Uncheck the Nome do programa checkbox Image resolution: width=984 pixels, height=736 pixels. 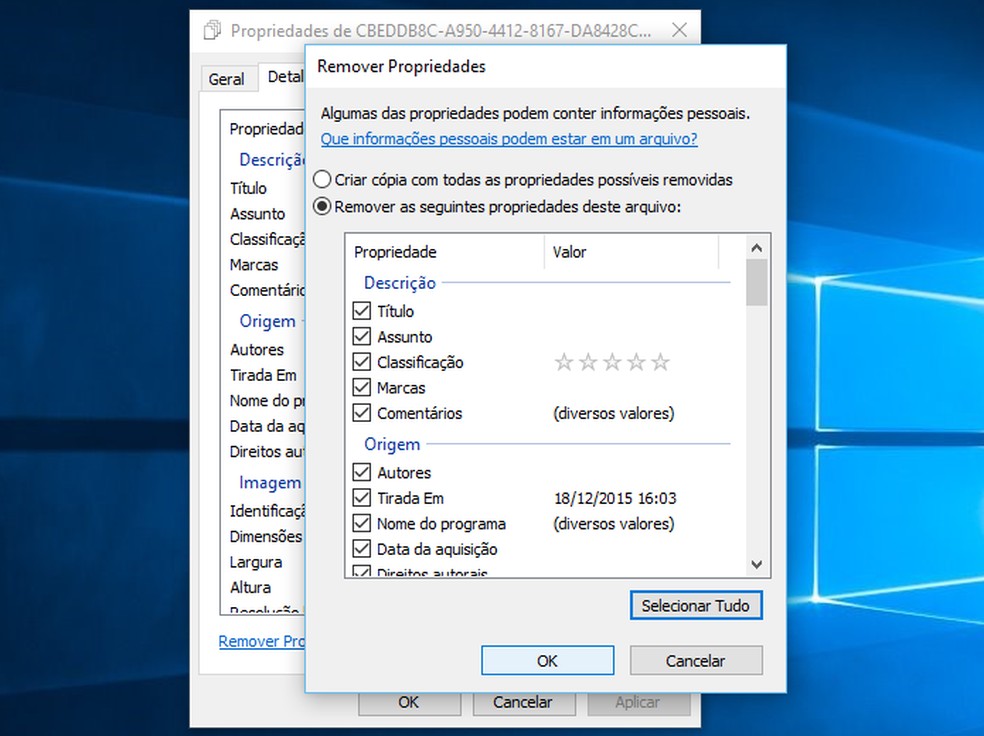pyautogui.click(x=361, y=523)
